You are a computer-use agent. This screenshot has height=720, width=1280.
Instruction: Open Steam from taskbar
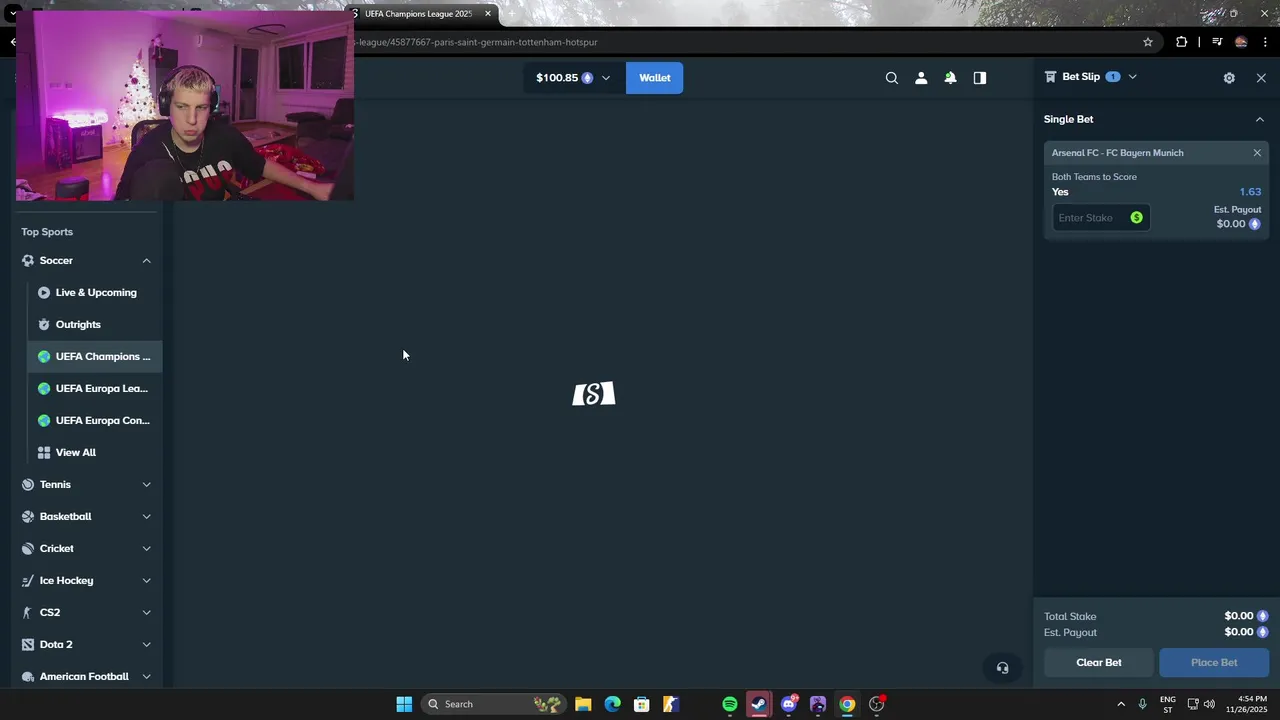(759, 704)
